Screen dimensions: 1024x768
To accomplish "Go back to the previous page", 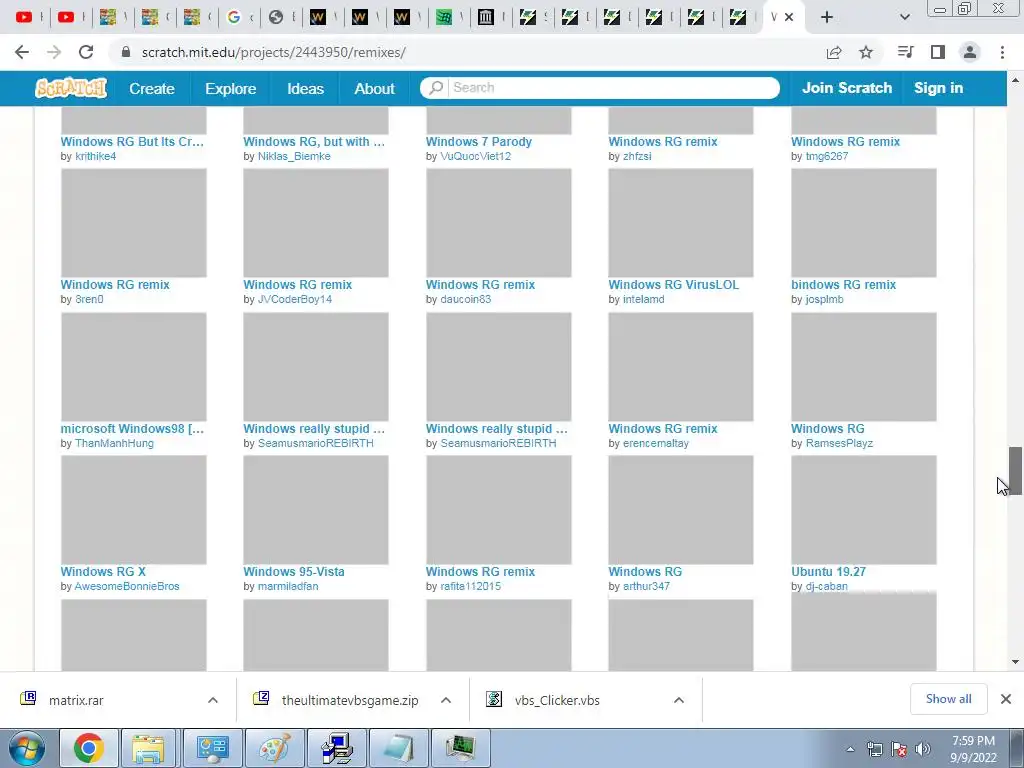I will click(x=22, y=52).
